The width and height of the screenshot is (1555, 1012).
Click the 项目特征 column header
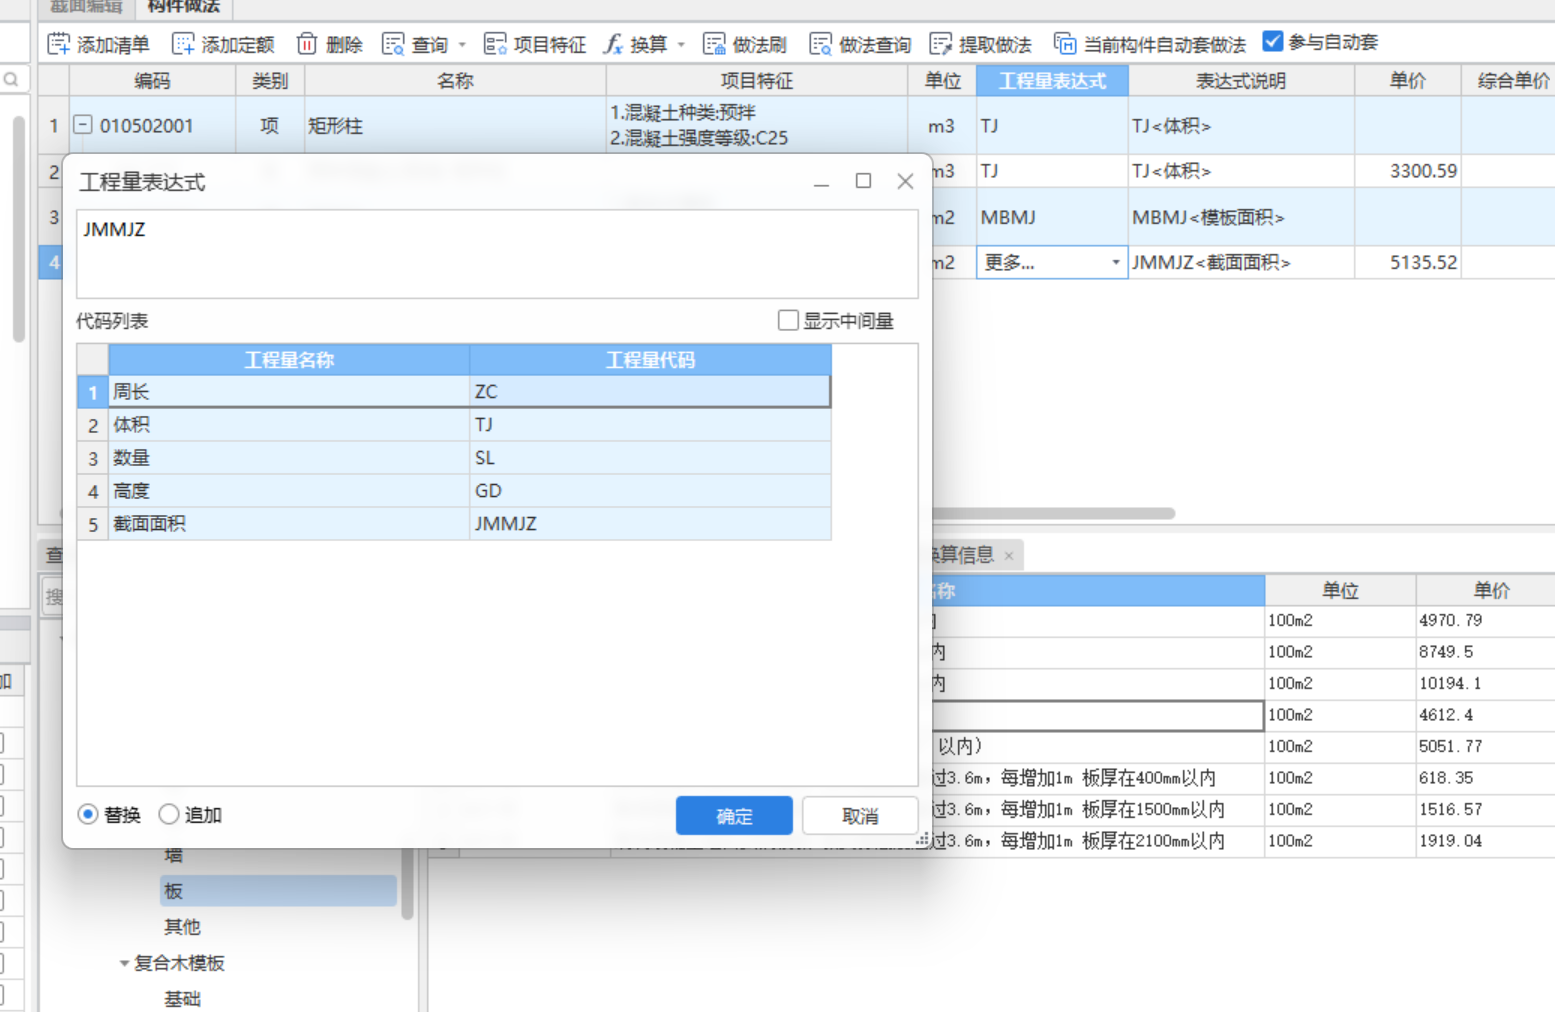click(756, 81)
